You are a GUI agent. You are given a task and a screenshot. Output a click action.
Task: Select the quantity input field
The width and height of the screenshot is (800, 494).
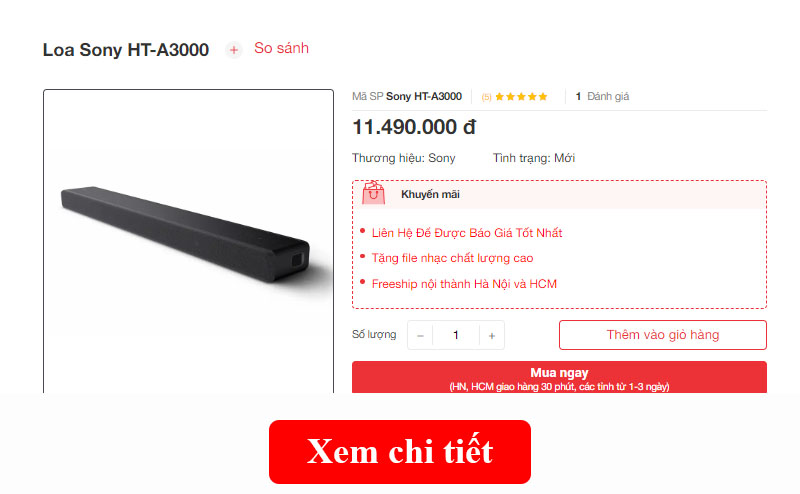tap(456, 335)
